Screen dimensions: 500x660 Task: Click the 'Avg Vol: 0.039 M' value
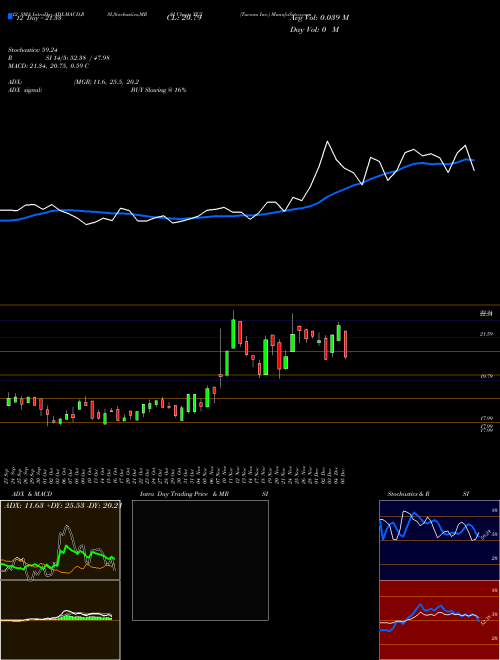coord(319,18)
